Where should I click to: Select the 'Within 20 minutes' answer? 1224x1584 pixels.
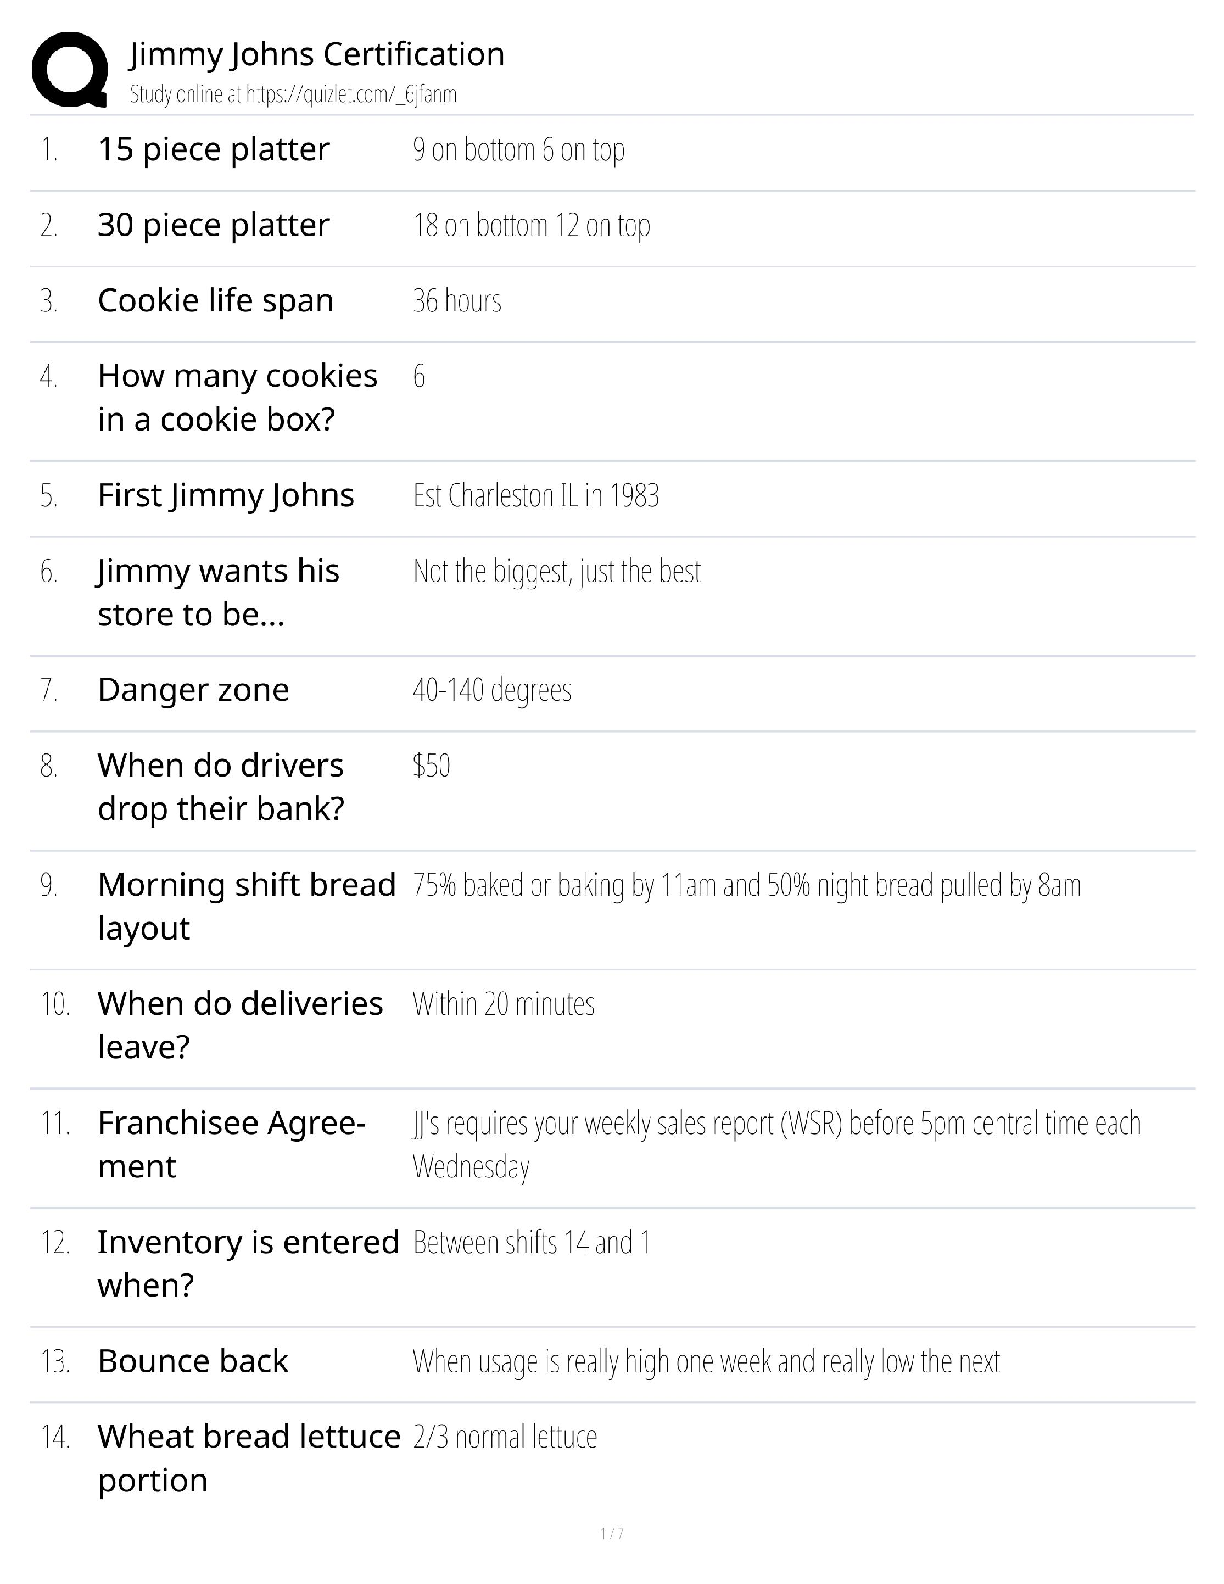[503, 1004]
